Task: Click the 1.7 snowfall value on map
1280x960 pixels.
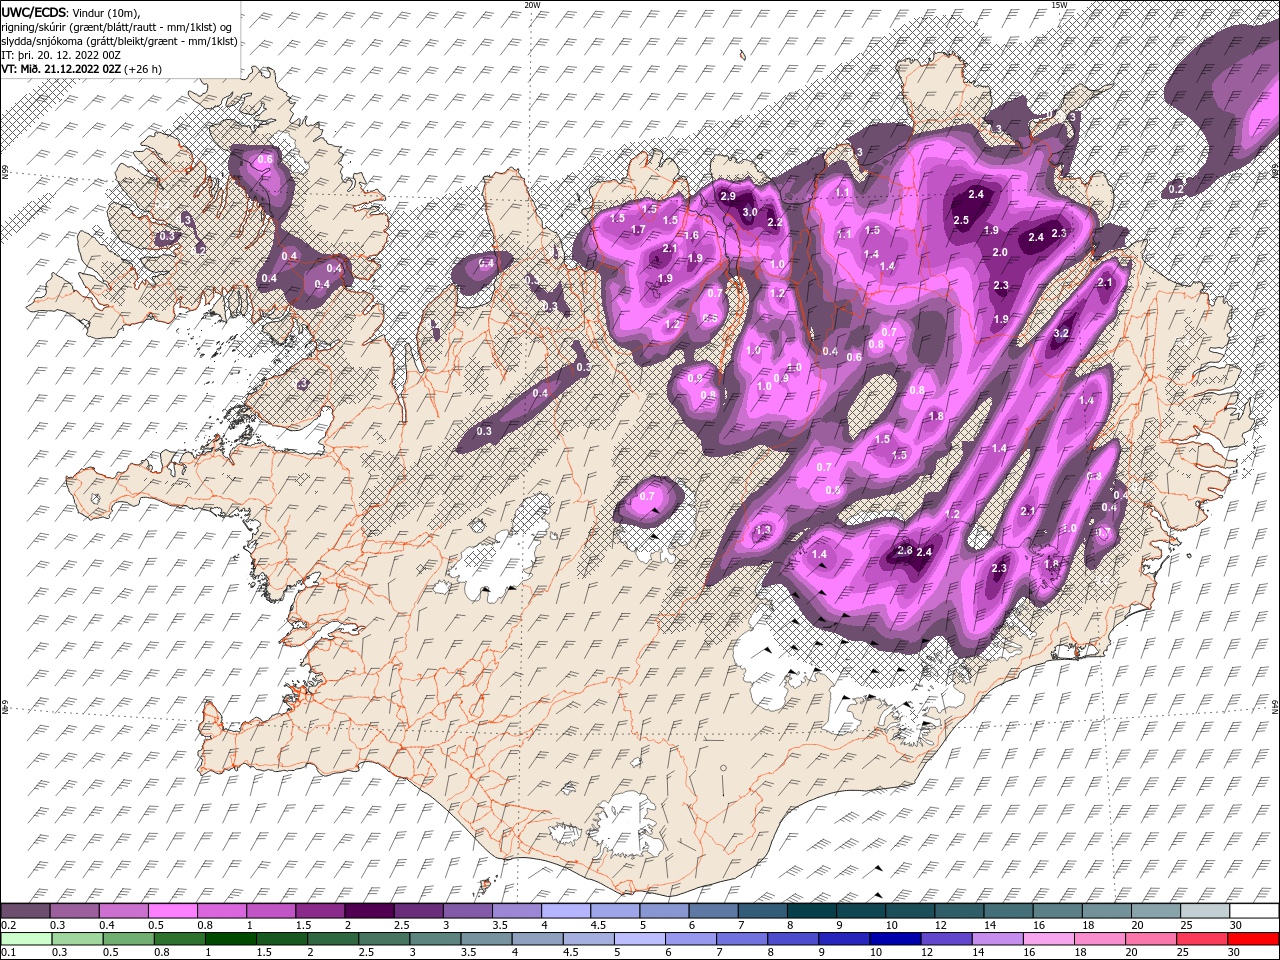Action: [638, 230]
